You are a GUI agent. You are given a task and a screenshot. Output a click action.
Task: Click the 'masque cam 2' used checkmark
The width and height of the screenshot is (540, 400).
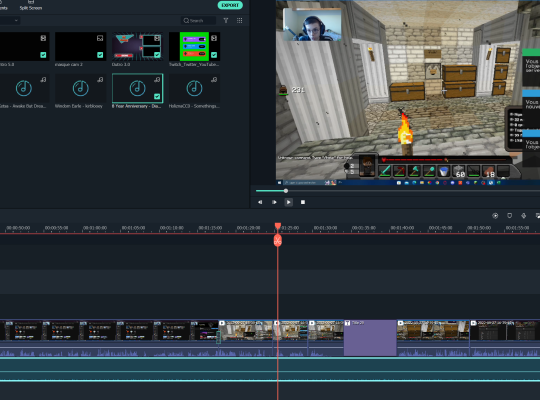point(100,55)
